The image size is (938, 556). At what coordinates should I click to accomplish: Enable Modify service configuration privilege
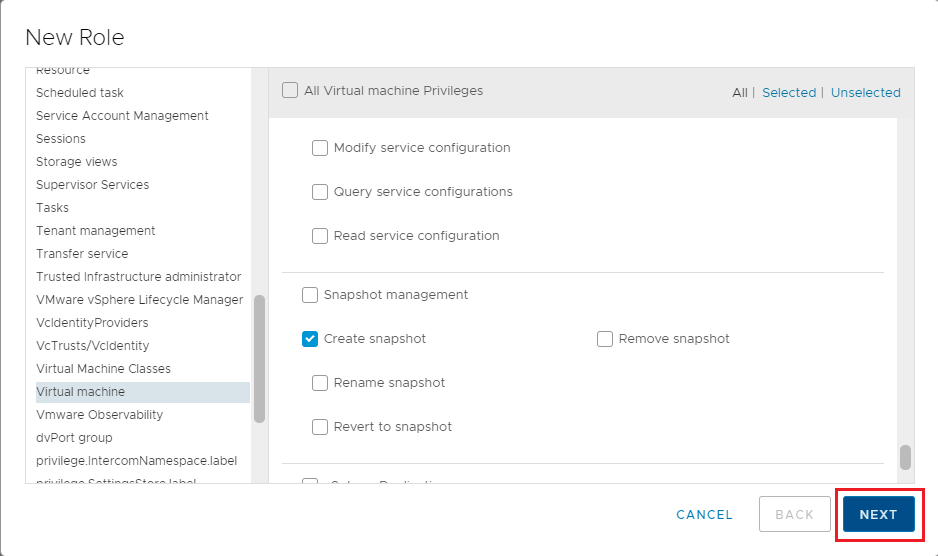[320, 148]
